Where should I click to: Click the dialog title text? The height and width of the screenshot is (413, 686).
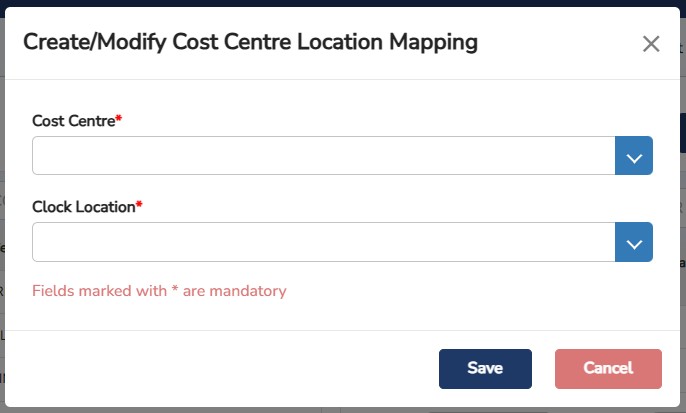tap(250, 42)
